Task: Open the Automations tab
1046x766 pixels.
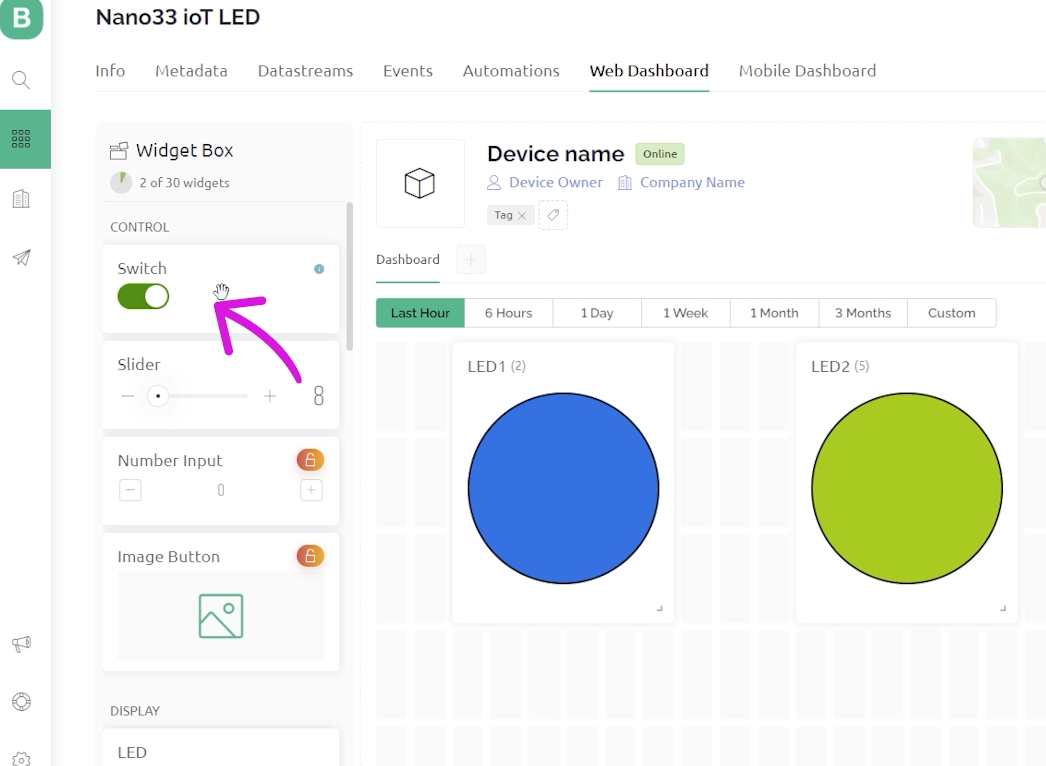Action: tap(511, 71)
